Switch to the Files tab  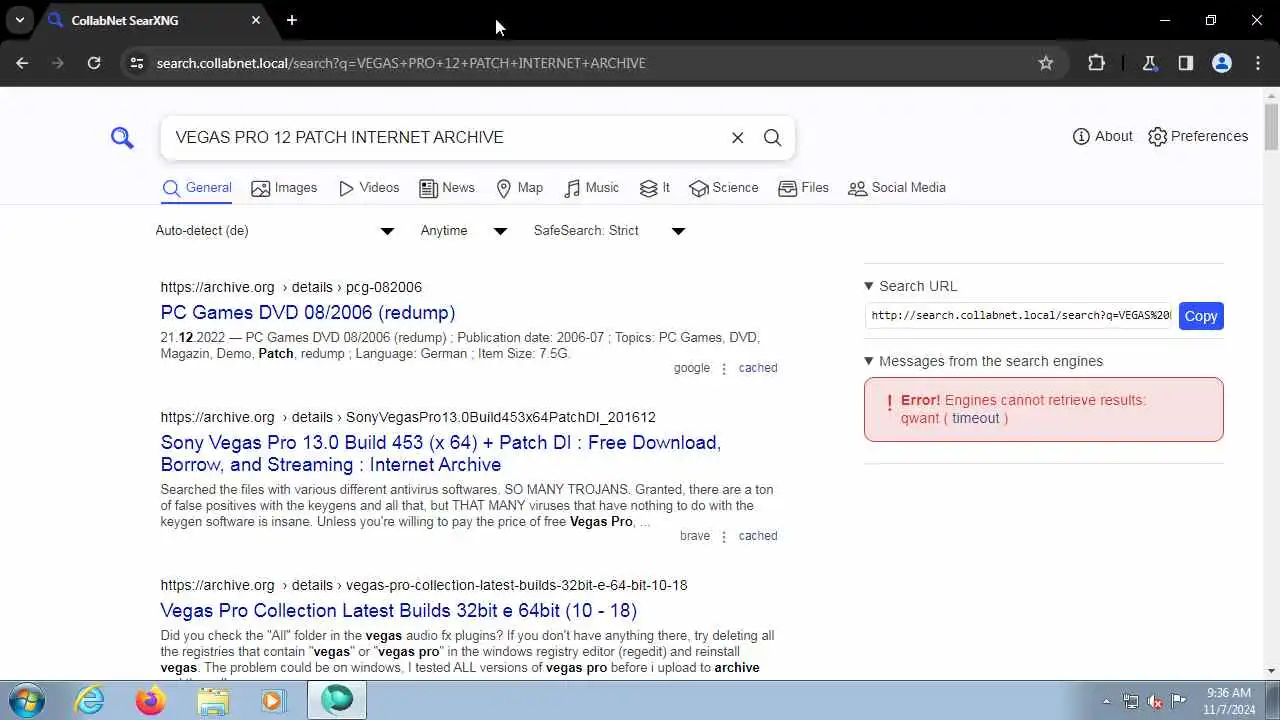tap(804, 188)
